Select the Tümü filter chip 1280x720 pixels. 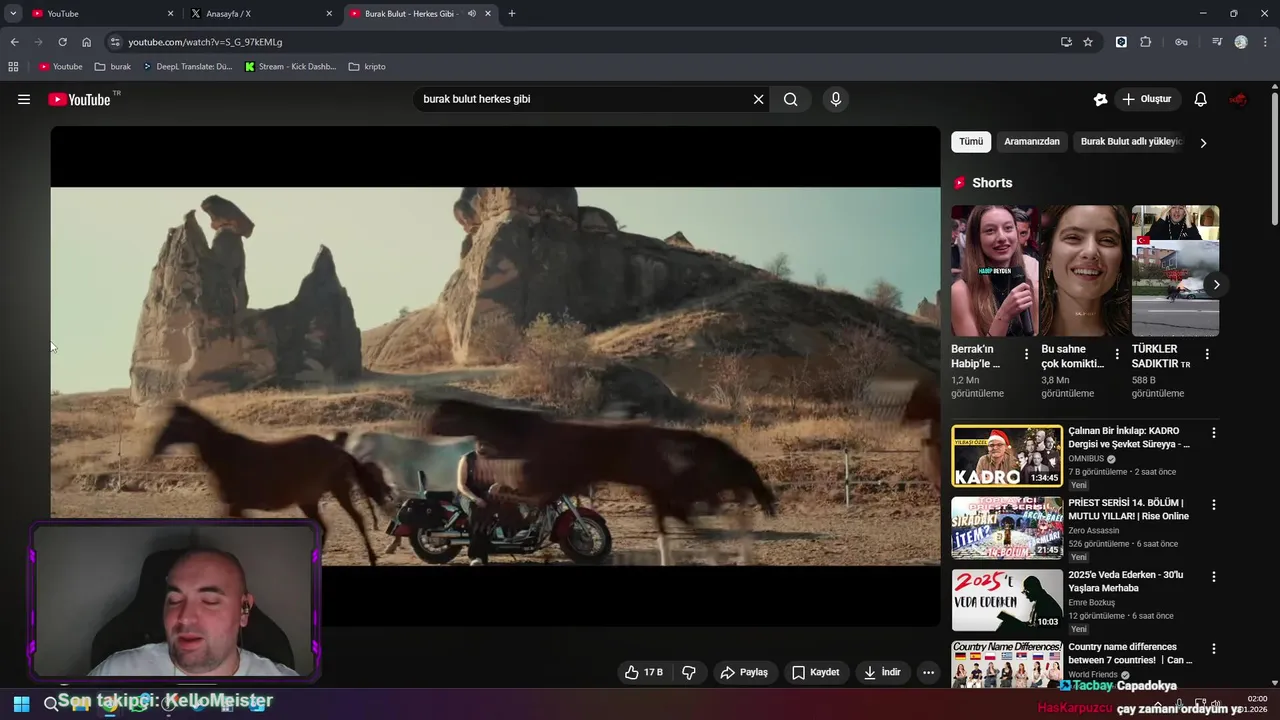971,142
